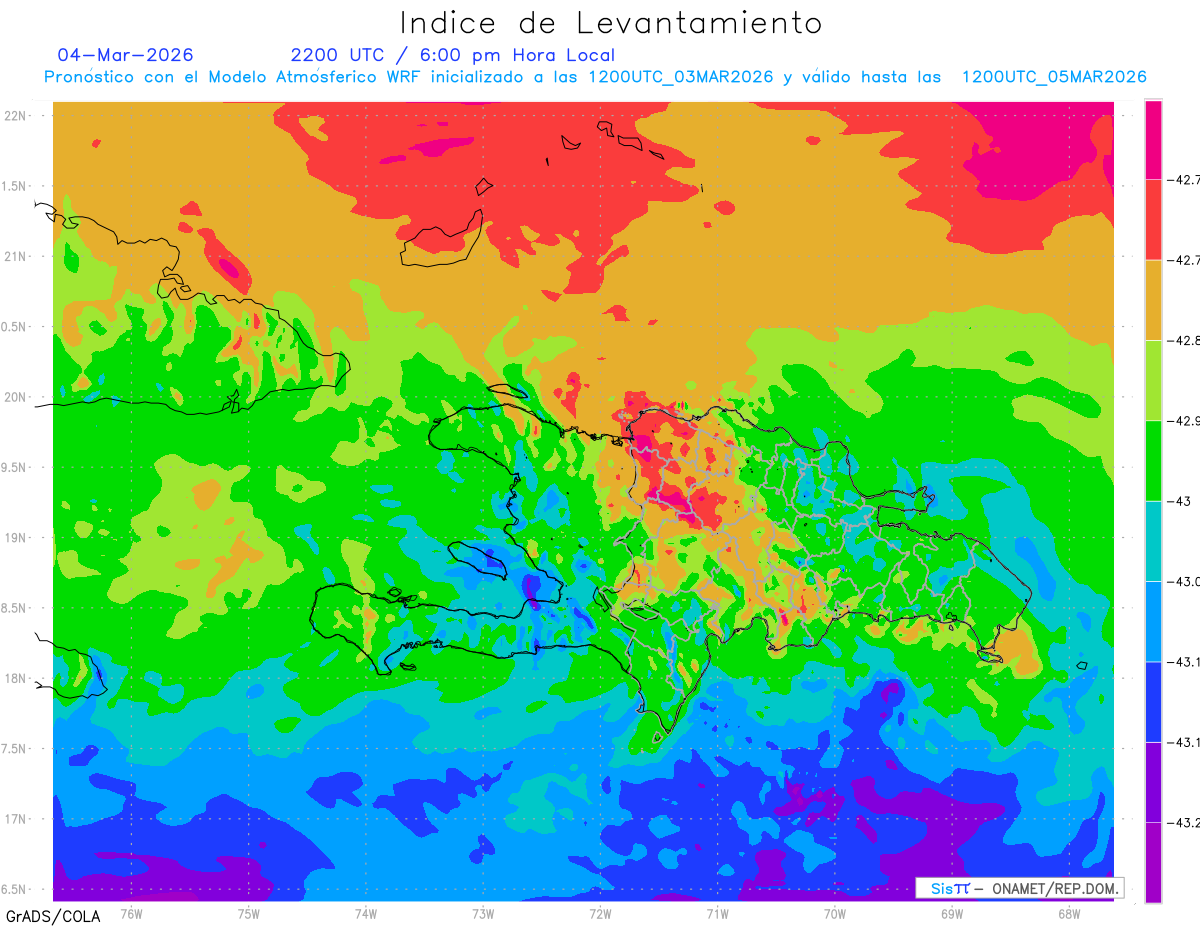Click the '-43.2' legend value

pyautogui.click(x=1185, y=822)
